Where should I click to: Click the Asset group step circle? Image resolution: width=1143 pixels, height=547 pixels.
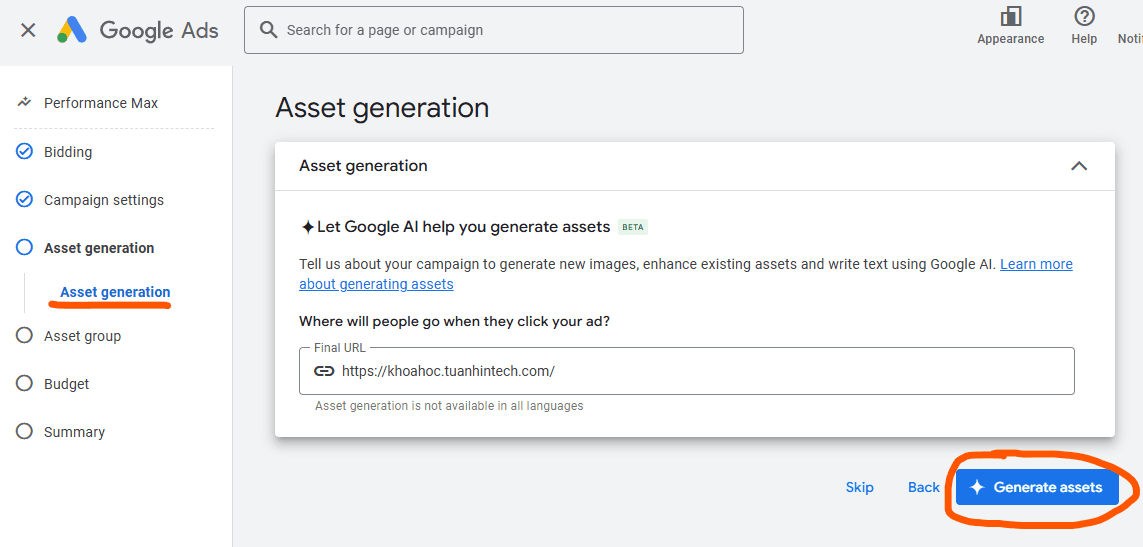click(x=24, y=335)
